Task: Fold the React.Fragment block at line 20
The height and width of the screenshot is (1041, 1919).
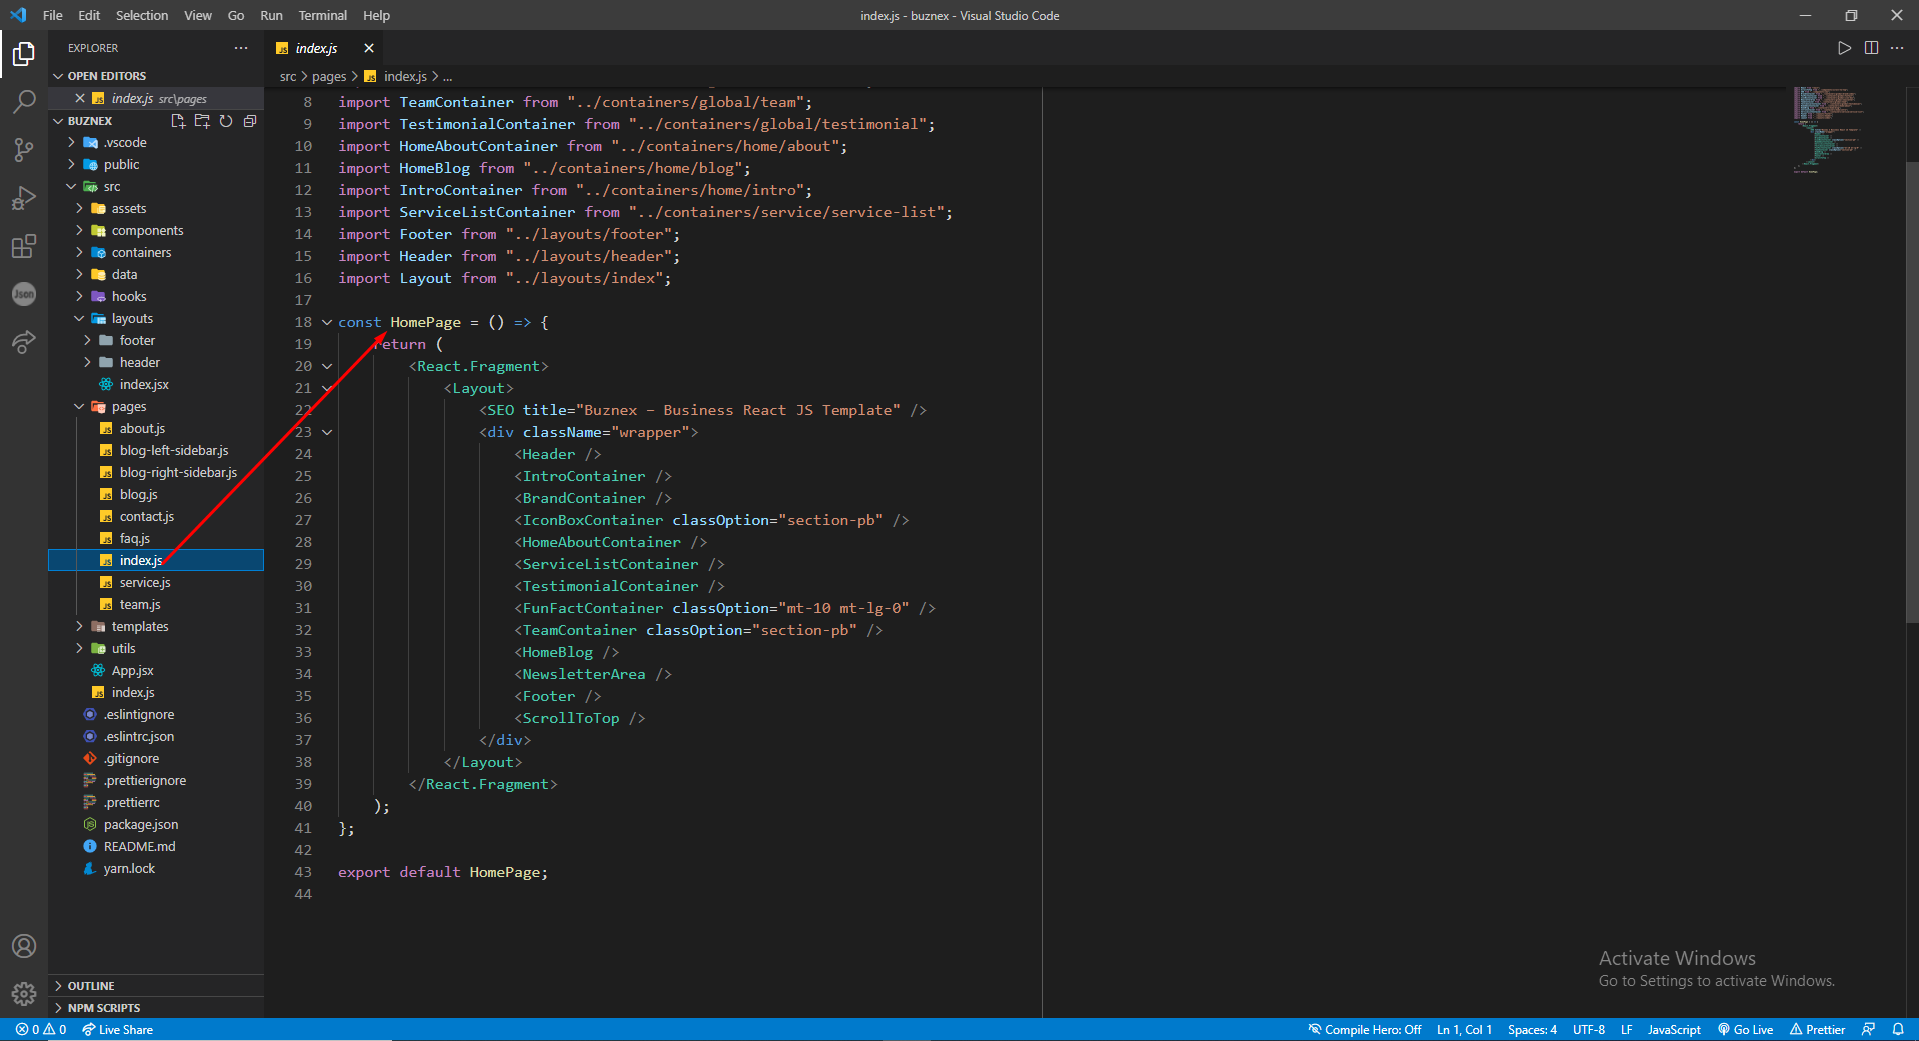Action: pyautogui.click(x=327, y=366)
